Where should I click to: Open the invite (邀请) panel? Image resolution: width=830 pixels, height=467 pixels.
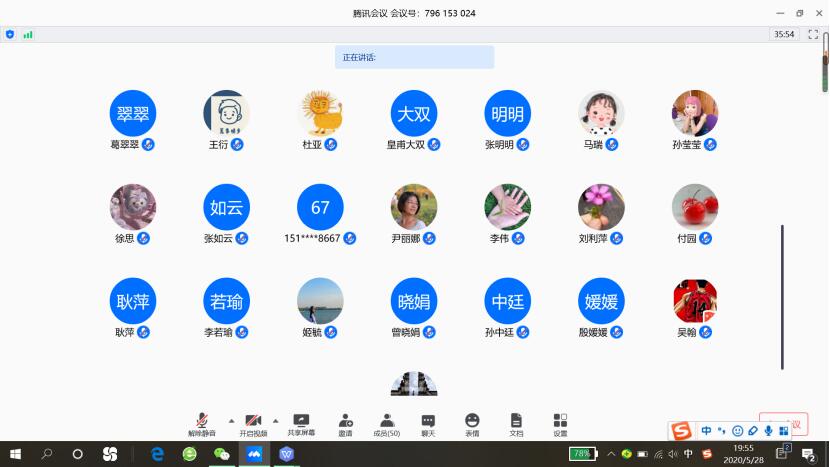pos(345,423)
